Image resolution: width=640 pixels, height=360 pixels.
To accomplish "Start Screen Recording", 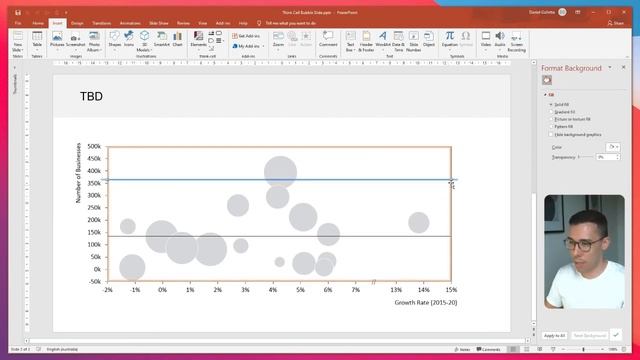I will click(516, 41).
